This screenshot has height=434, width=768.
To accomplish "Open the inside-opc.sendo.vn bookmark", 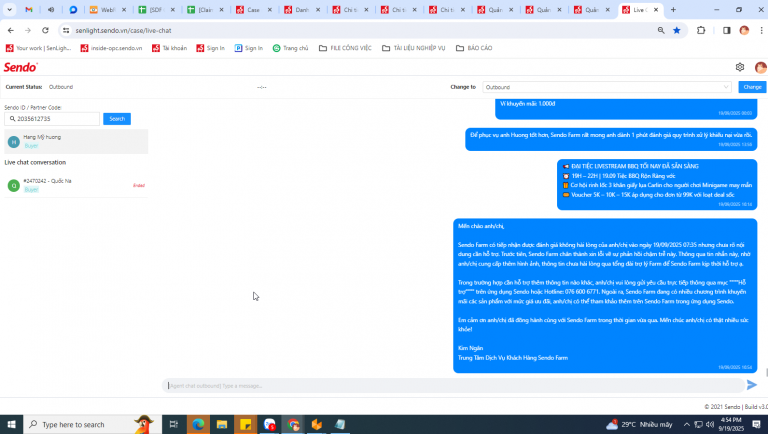I will coord(111,48).
